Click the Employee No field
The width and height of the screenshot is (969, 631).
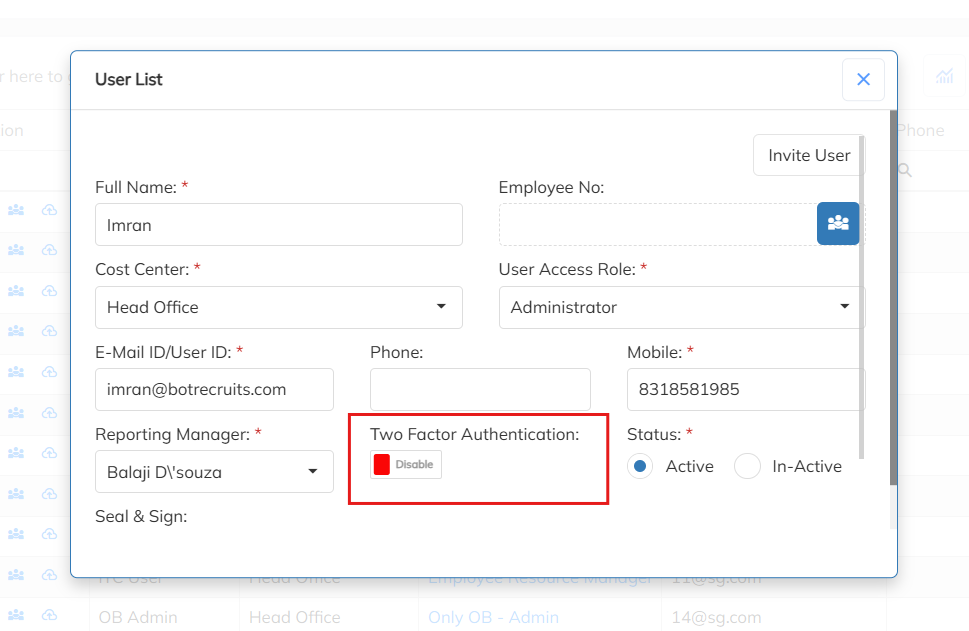(x=658, y=225)
